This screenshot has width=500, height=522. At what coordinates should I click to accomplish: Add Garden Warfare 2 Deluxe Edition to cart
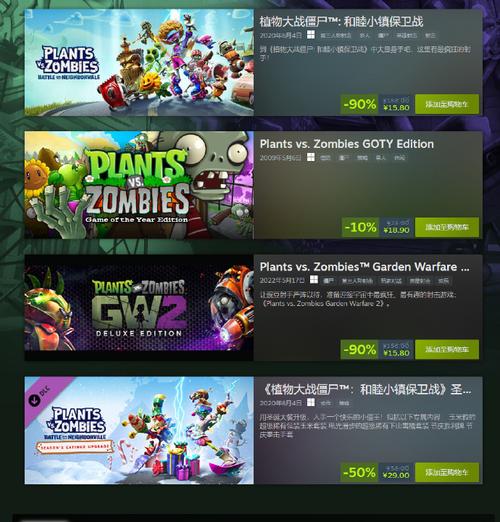447,349
